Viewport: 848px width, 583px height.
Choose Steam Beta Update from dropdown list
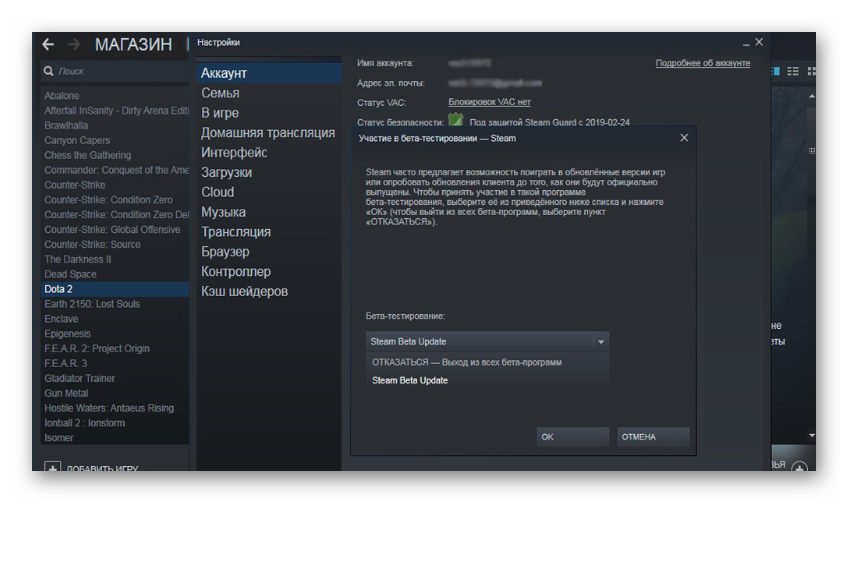click(410, 381)
